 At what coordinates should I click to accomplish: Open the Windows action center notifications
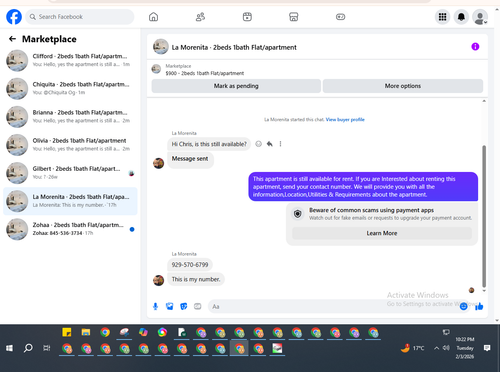(487, 348)
